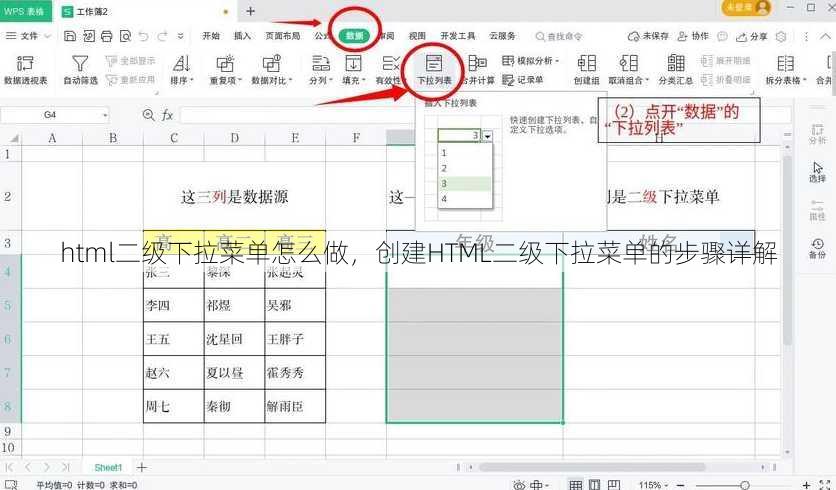This screenshot has width=836, height=490.
Task: Open a new document tab with plus
Action: (x=250, y=11)
